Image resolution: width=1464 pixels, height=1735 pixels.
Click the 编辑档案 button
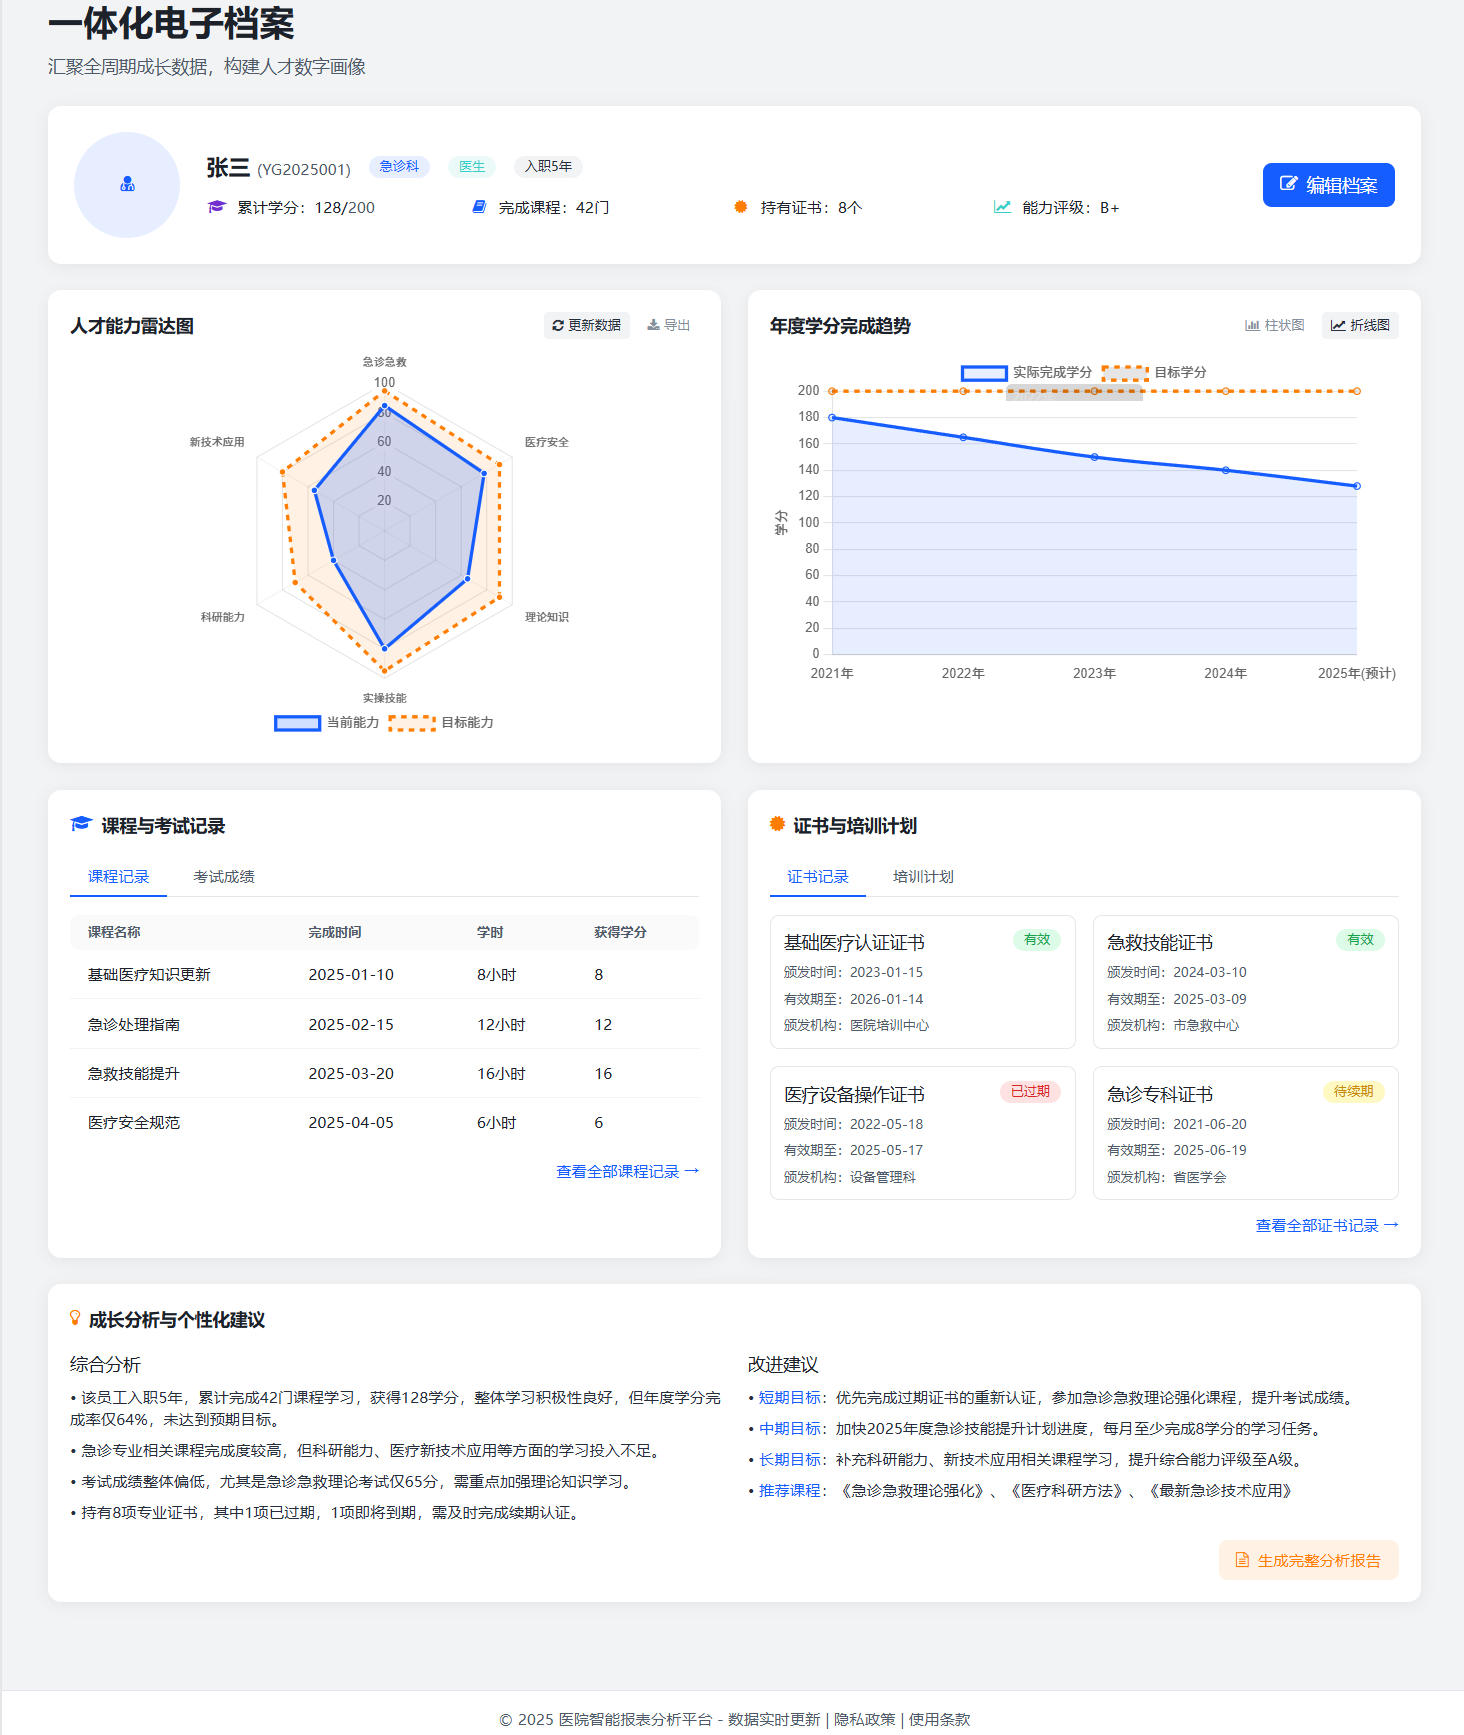click(x=1328, y=185)
